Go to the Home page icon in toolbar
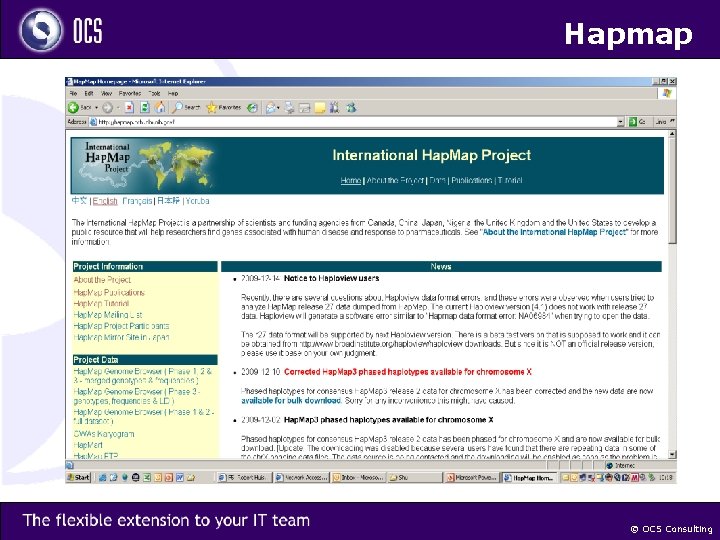 160,107
